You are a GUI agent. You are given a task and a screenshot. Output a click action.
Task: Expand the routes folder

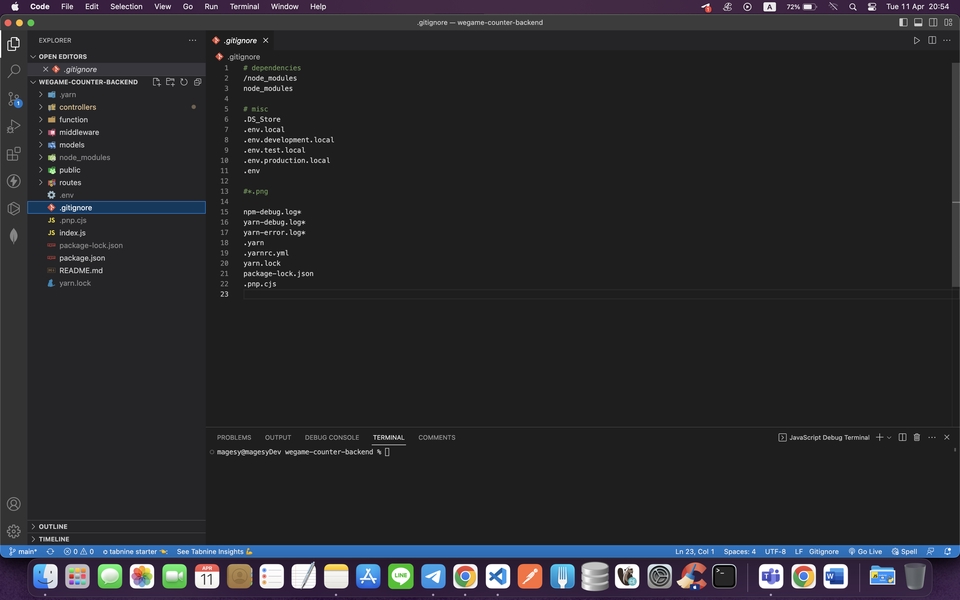point(116,182)
